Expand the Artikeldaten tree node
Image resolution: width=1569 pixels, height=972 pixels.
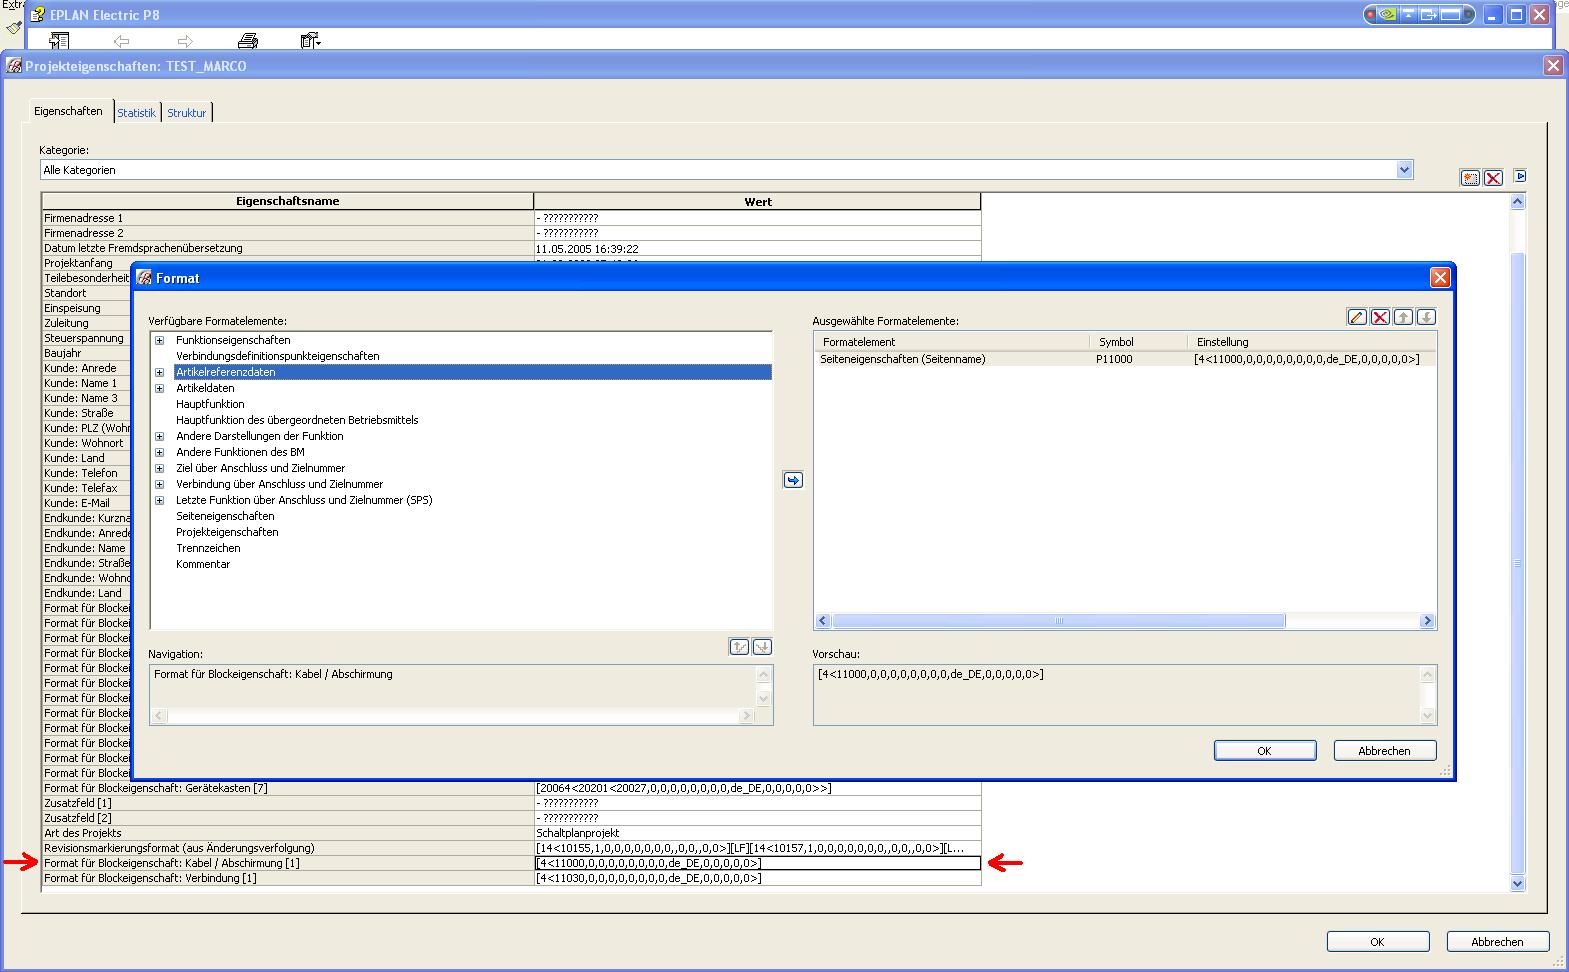[x=159, y=388]
